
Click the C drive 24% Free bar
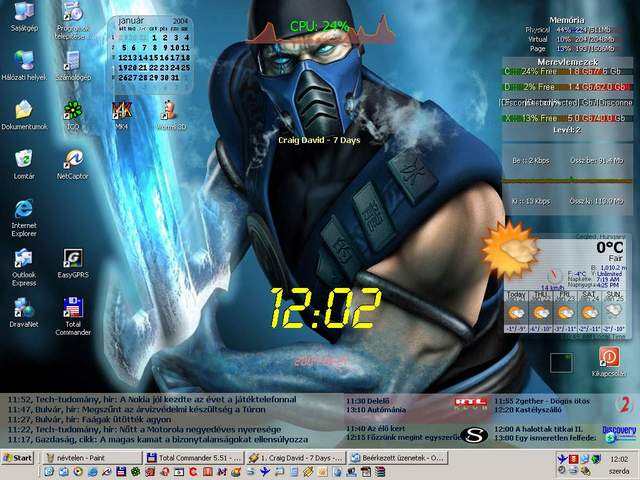tap(567, 71)
